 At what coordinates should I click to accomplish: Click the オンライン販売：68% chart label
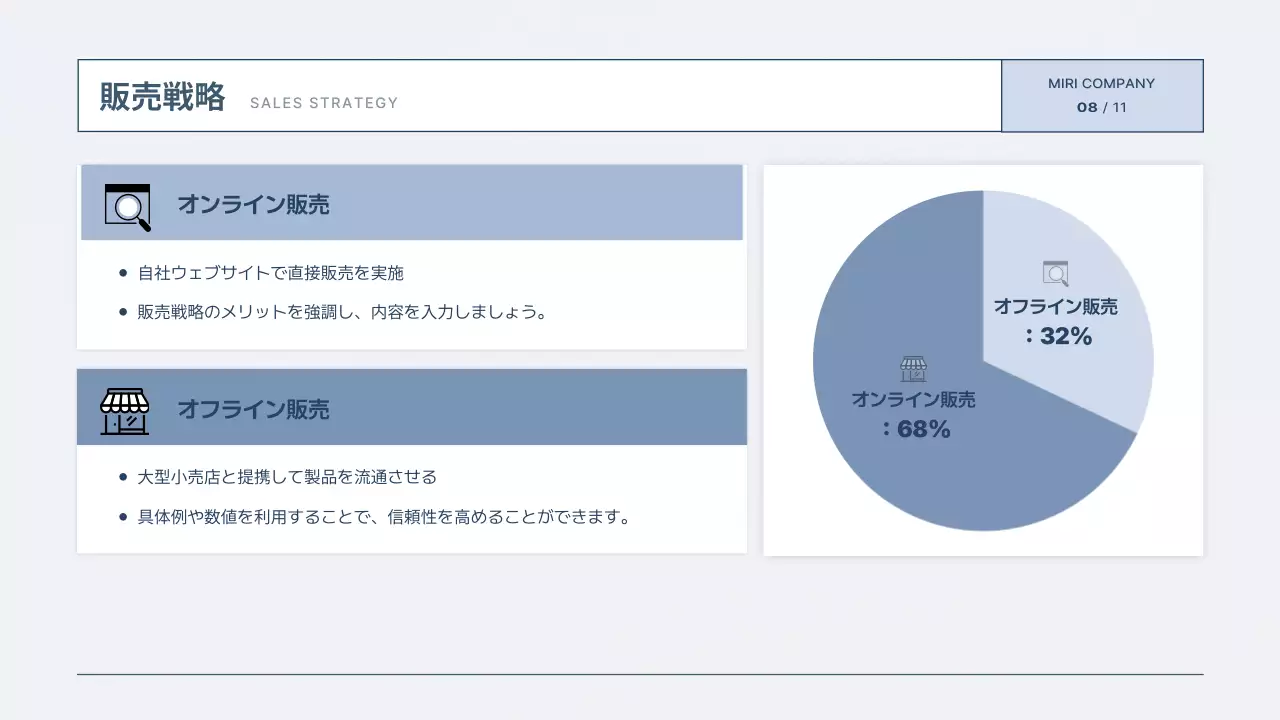point(915,413)
